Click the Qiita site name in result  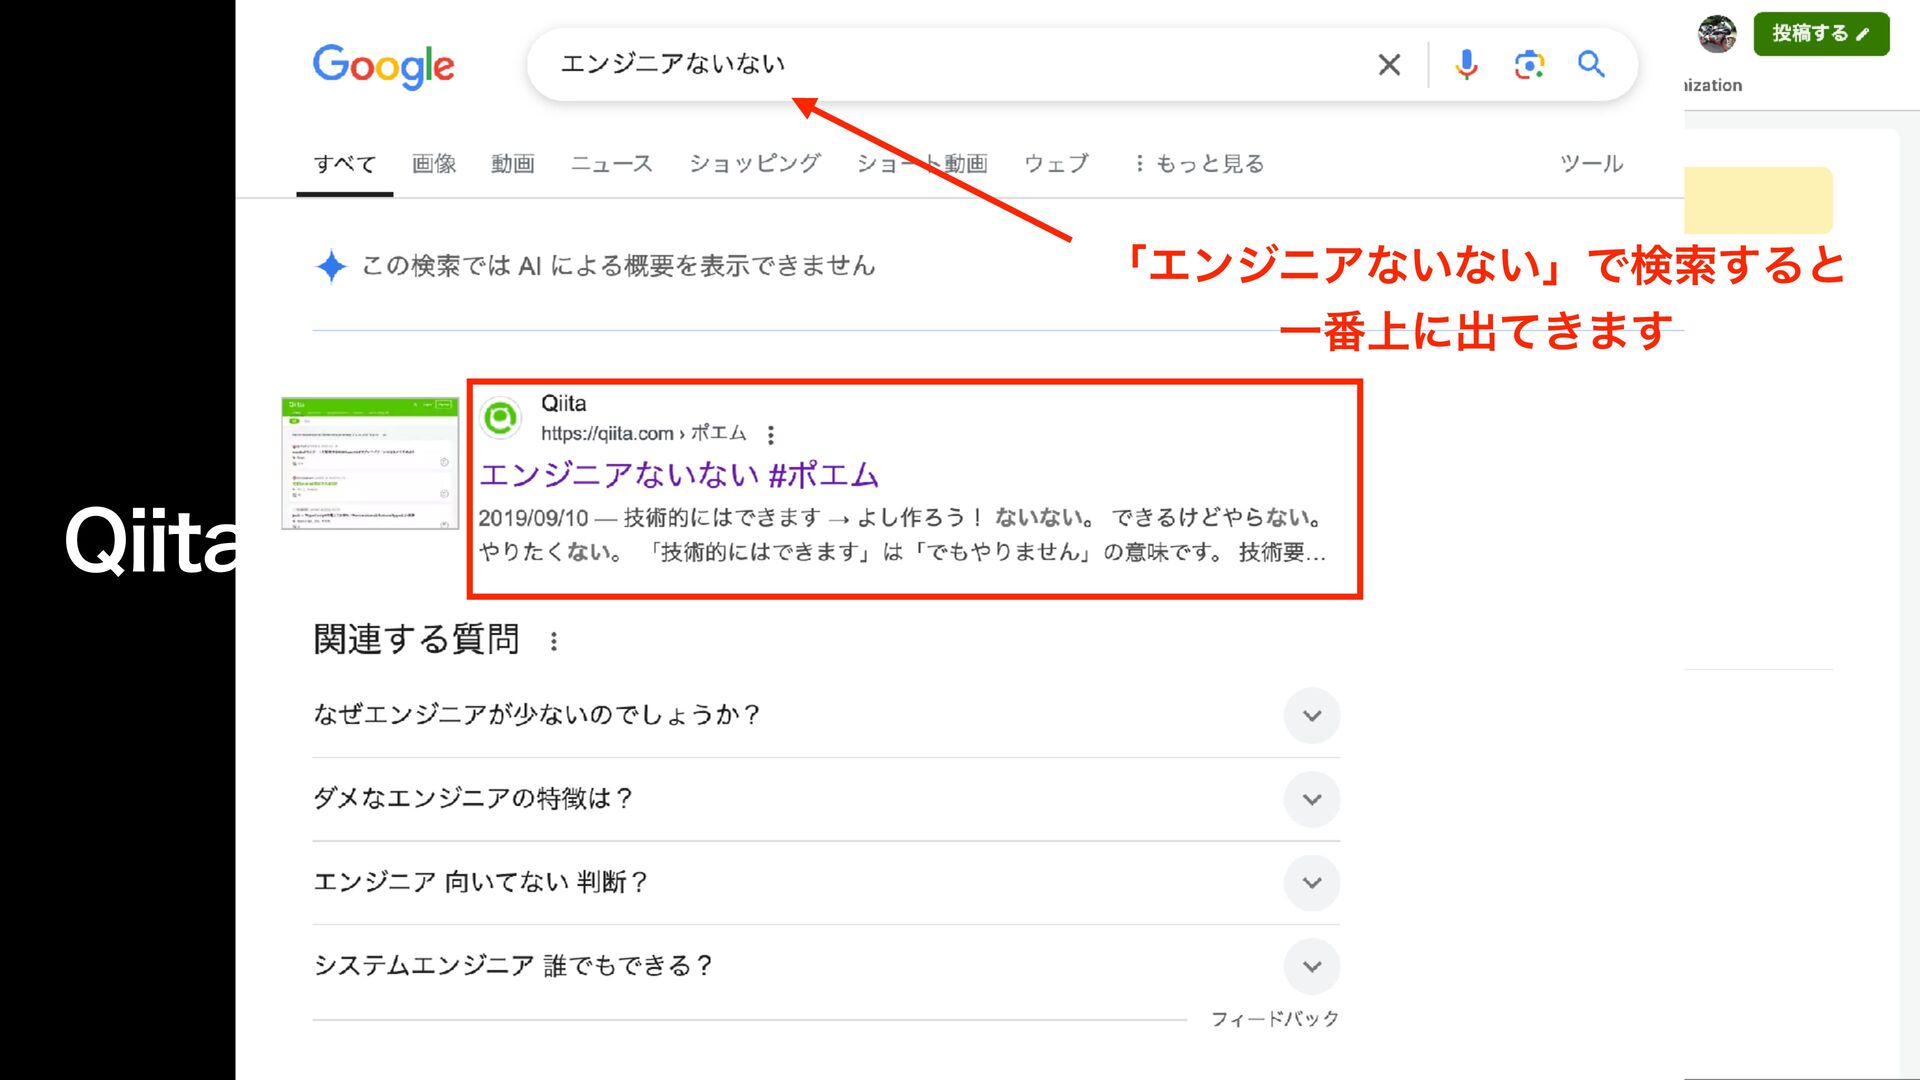coord(564,404)
